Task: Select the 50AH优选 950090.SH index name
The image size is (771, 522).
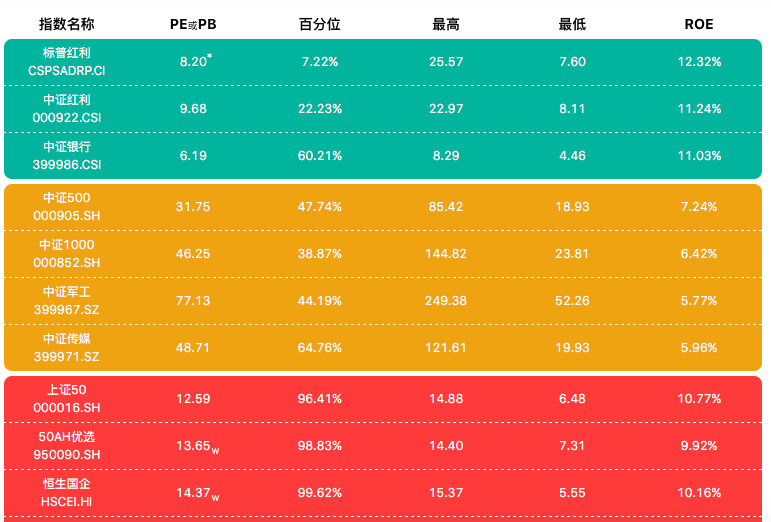Action: coord(67,445)
